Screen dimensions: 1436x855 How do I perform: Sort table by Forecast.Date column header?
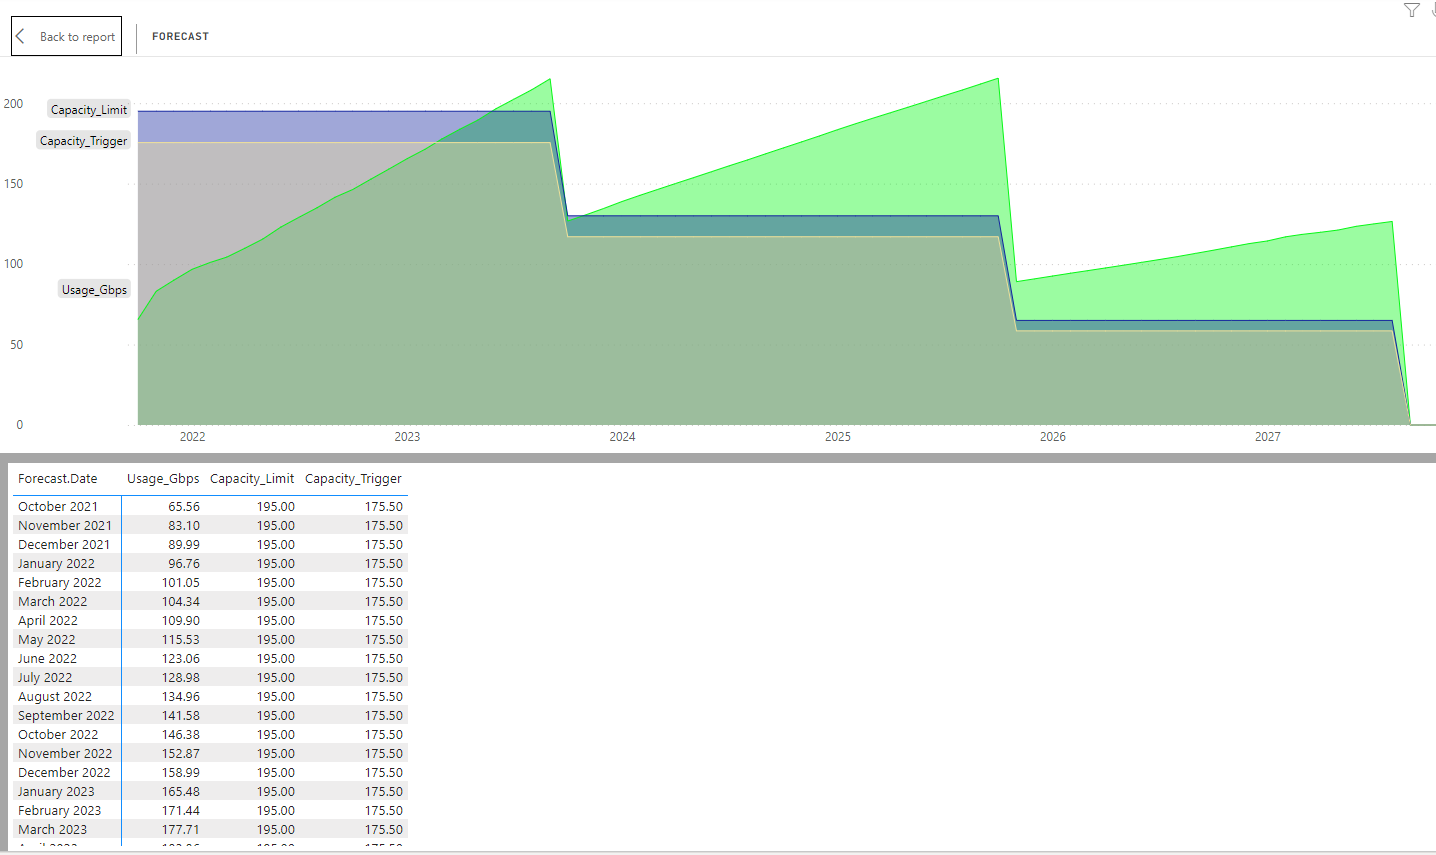tap(58, 479)
